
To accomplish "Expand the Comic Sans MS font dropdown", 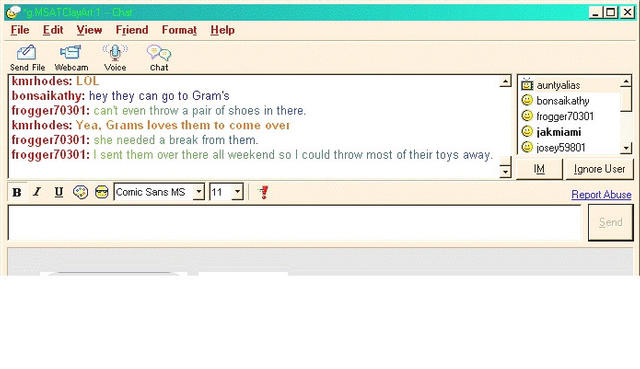I will point(199,191).
